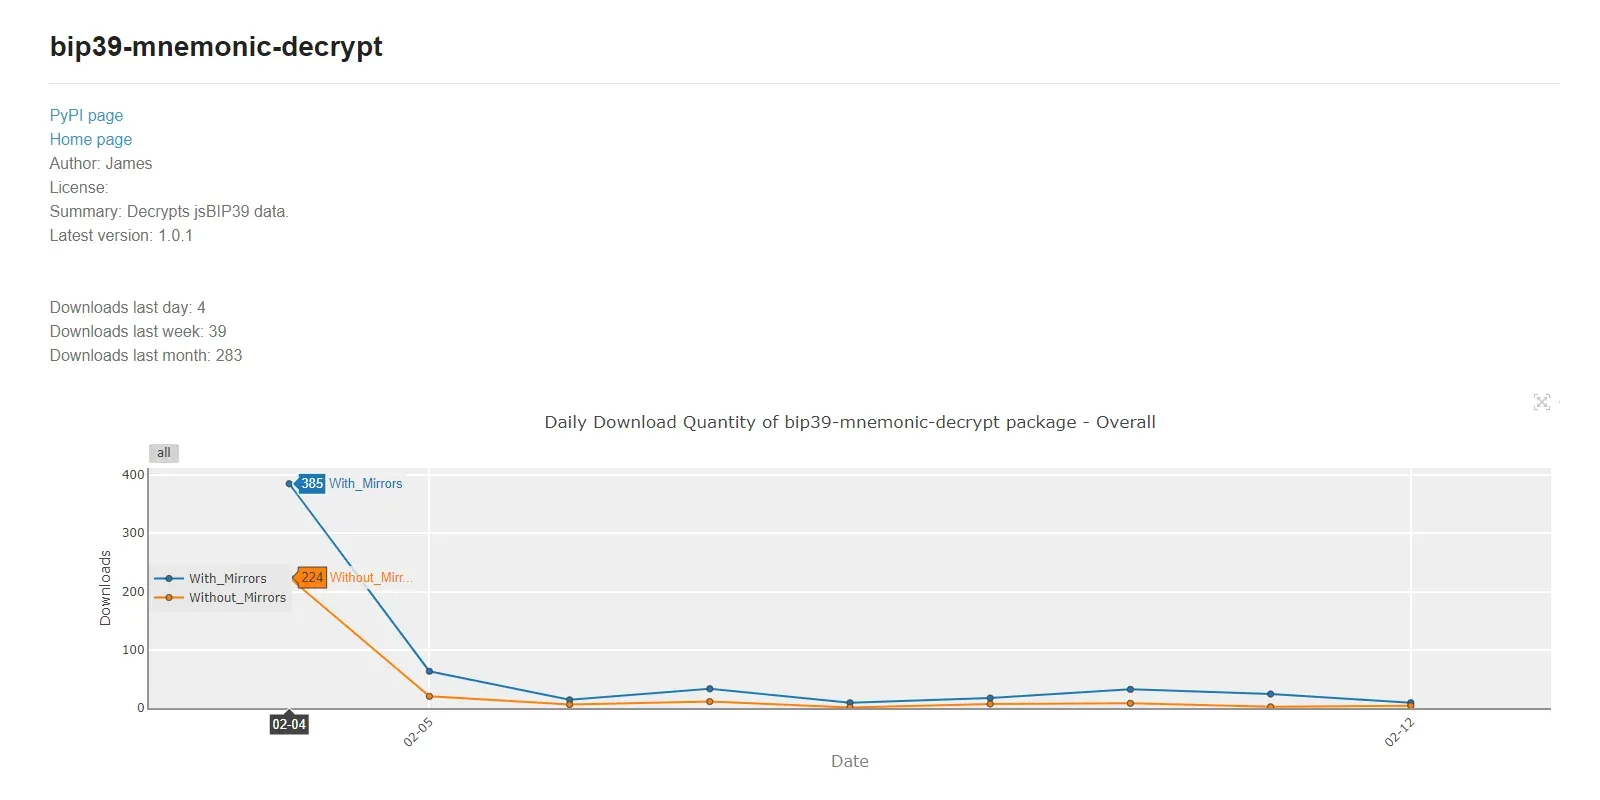Click the 385 With_Mirrors tooltip callout
Viewport: 1600px width, 800px height.
pyautogui.click(x=310, y=484)
